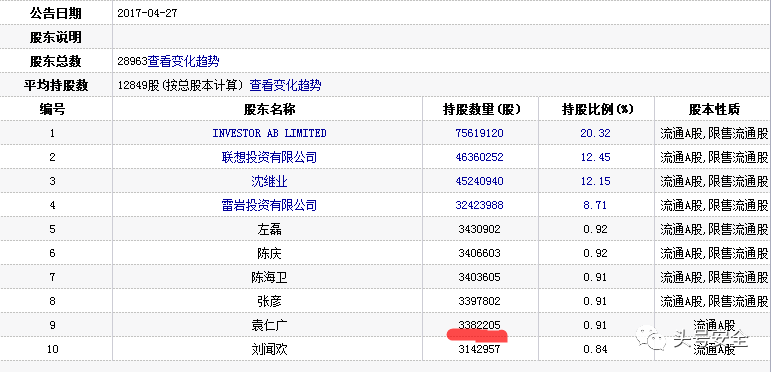The width and height of the screenshot is (773, 372).
Task: Click share count 3430902
Action: coord(480,229)
